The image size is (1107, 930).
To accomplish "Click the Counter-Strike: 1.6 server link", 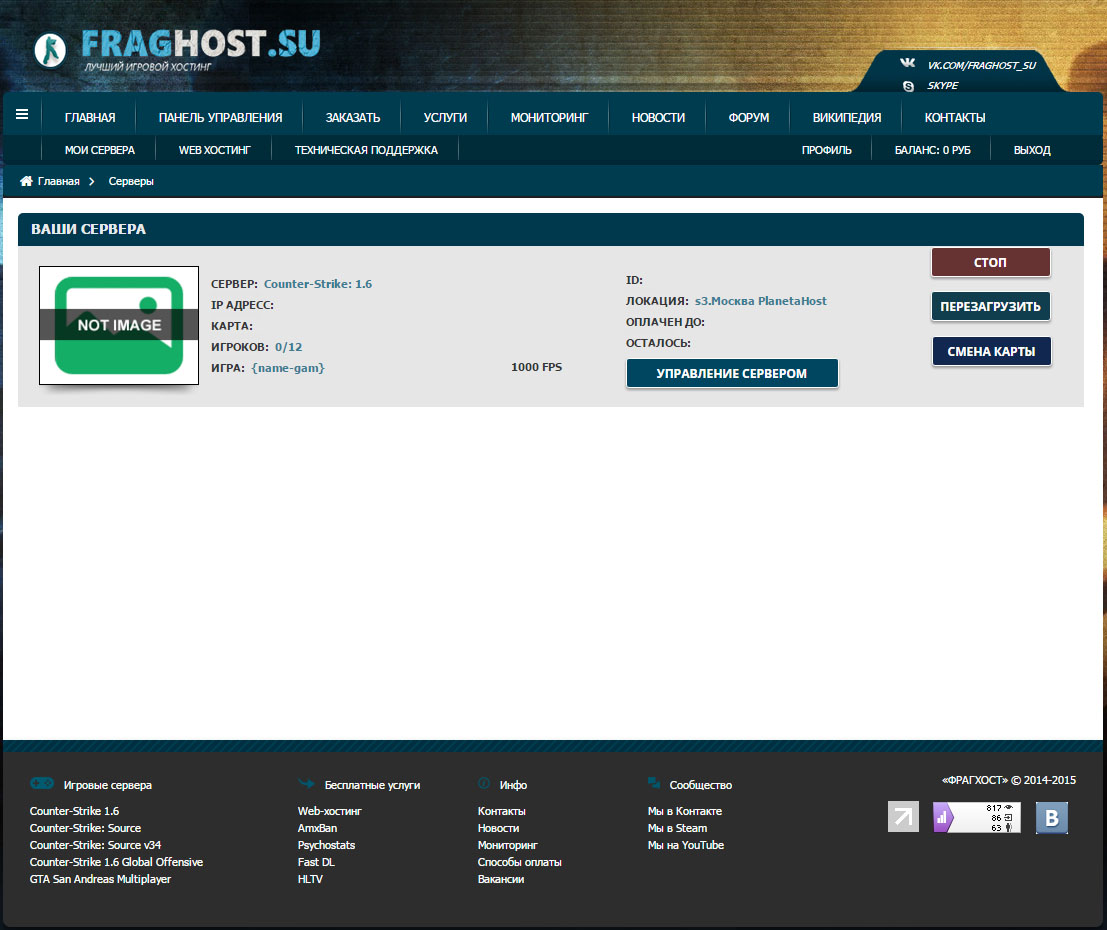I will pyautogui.click(x=318, y=284).
